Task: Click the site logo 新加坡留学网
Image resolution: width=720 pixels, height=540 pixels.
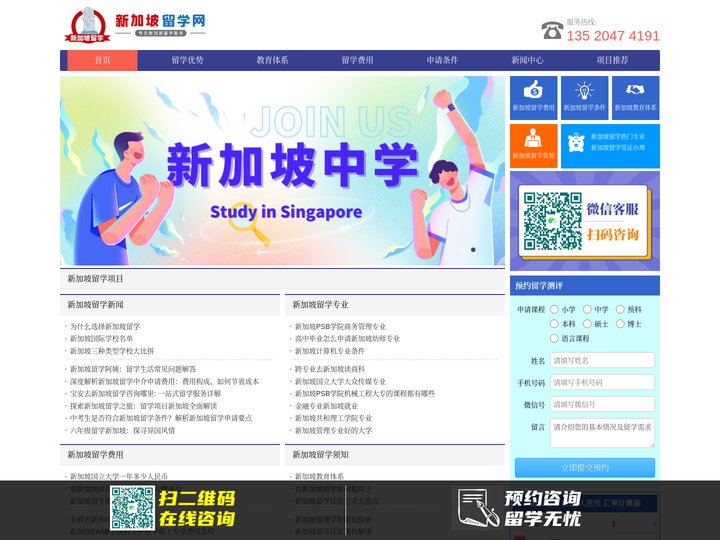Action: pyautogui.click(x=135, y=25)
